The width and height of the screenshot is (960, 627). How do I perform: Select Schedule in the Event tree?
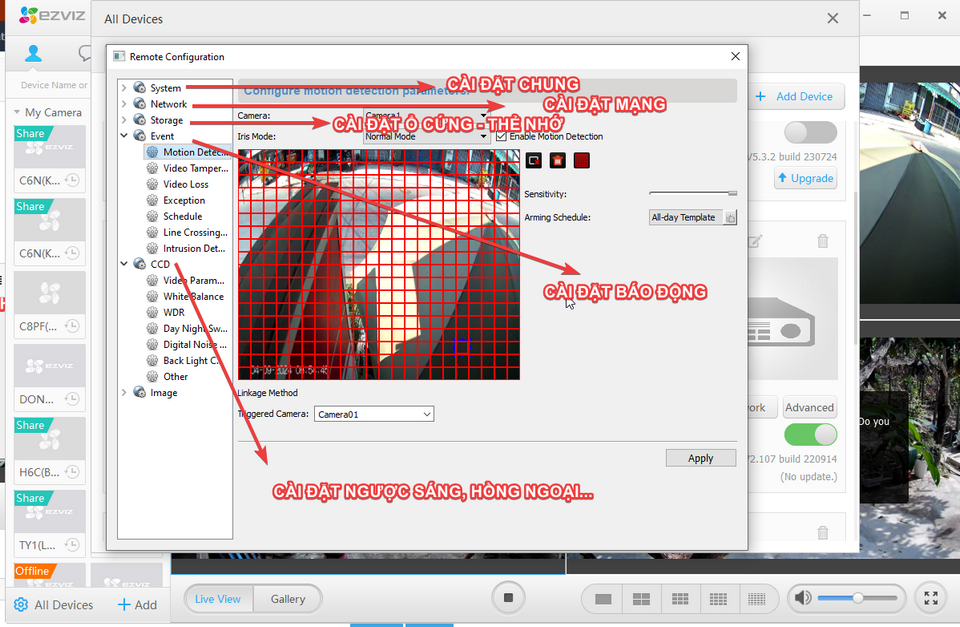(x=182, y=216)
